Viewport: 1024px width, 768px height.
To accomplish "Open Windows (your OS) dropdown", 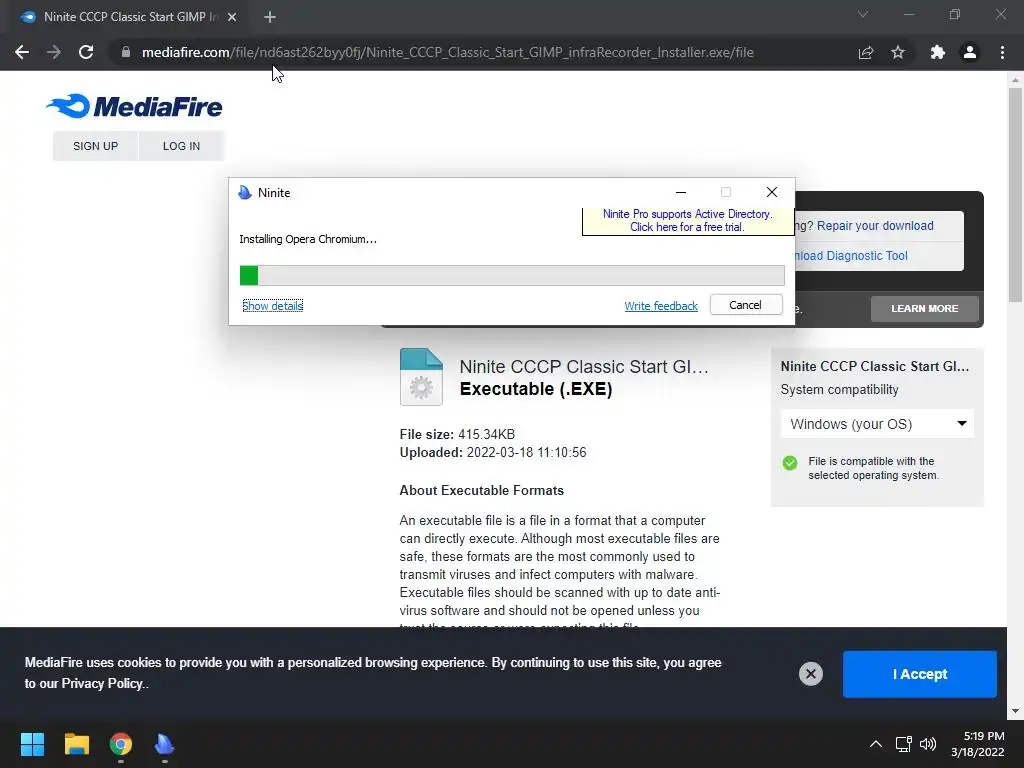I will pyautogui.click(x=877, y=424).
